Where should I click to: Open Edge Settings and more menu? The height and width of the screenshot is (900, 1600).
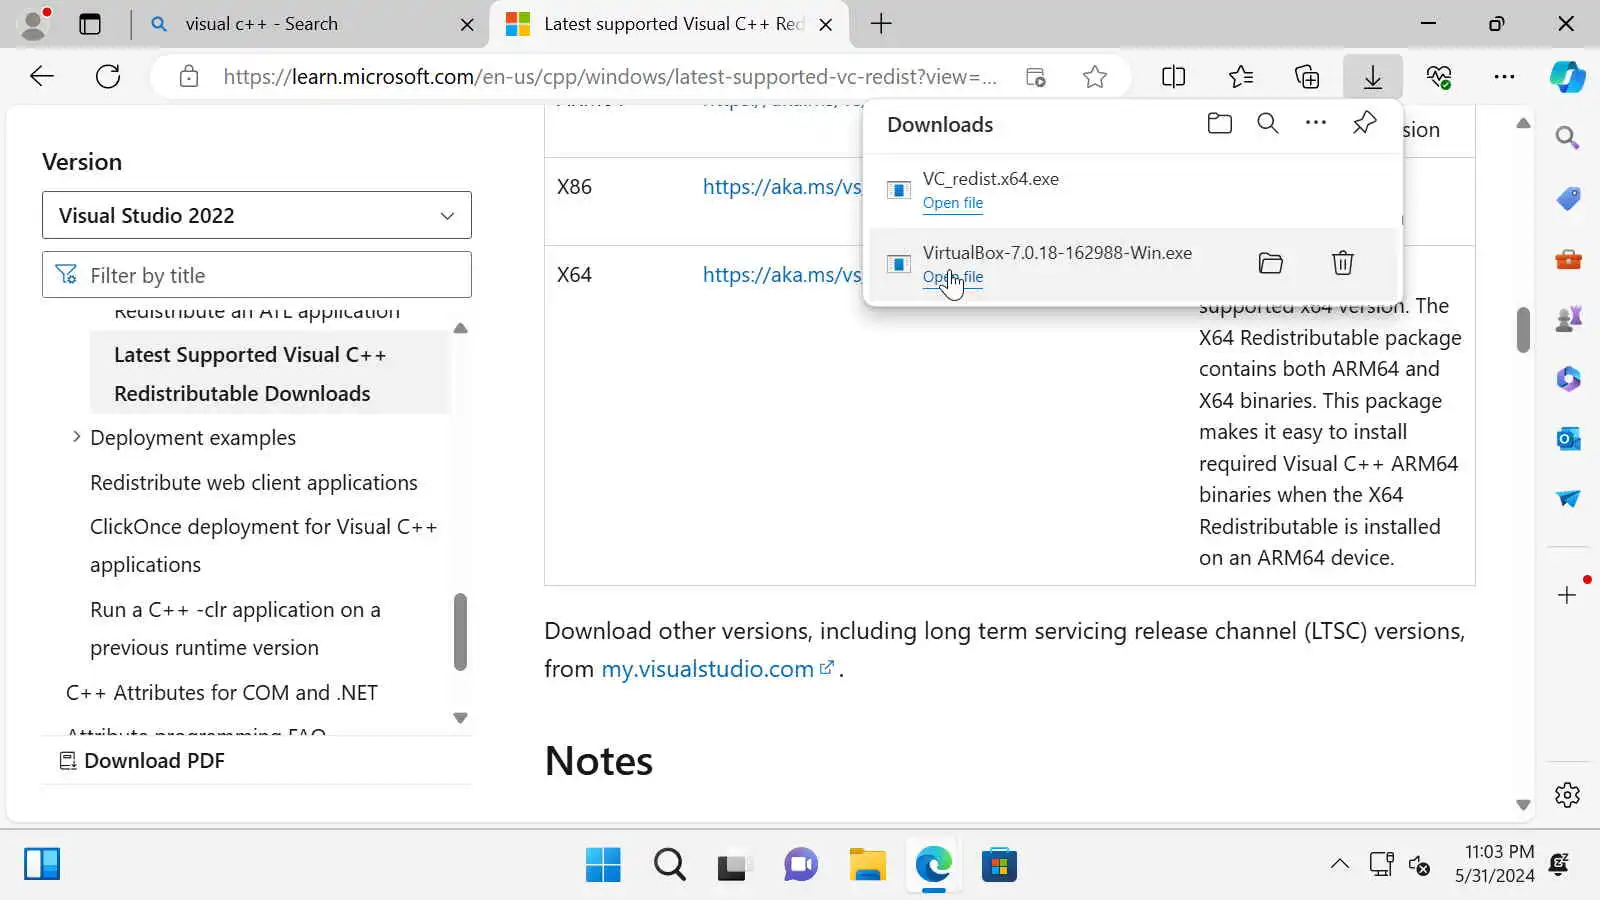[1504, 76]
